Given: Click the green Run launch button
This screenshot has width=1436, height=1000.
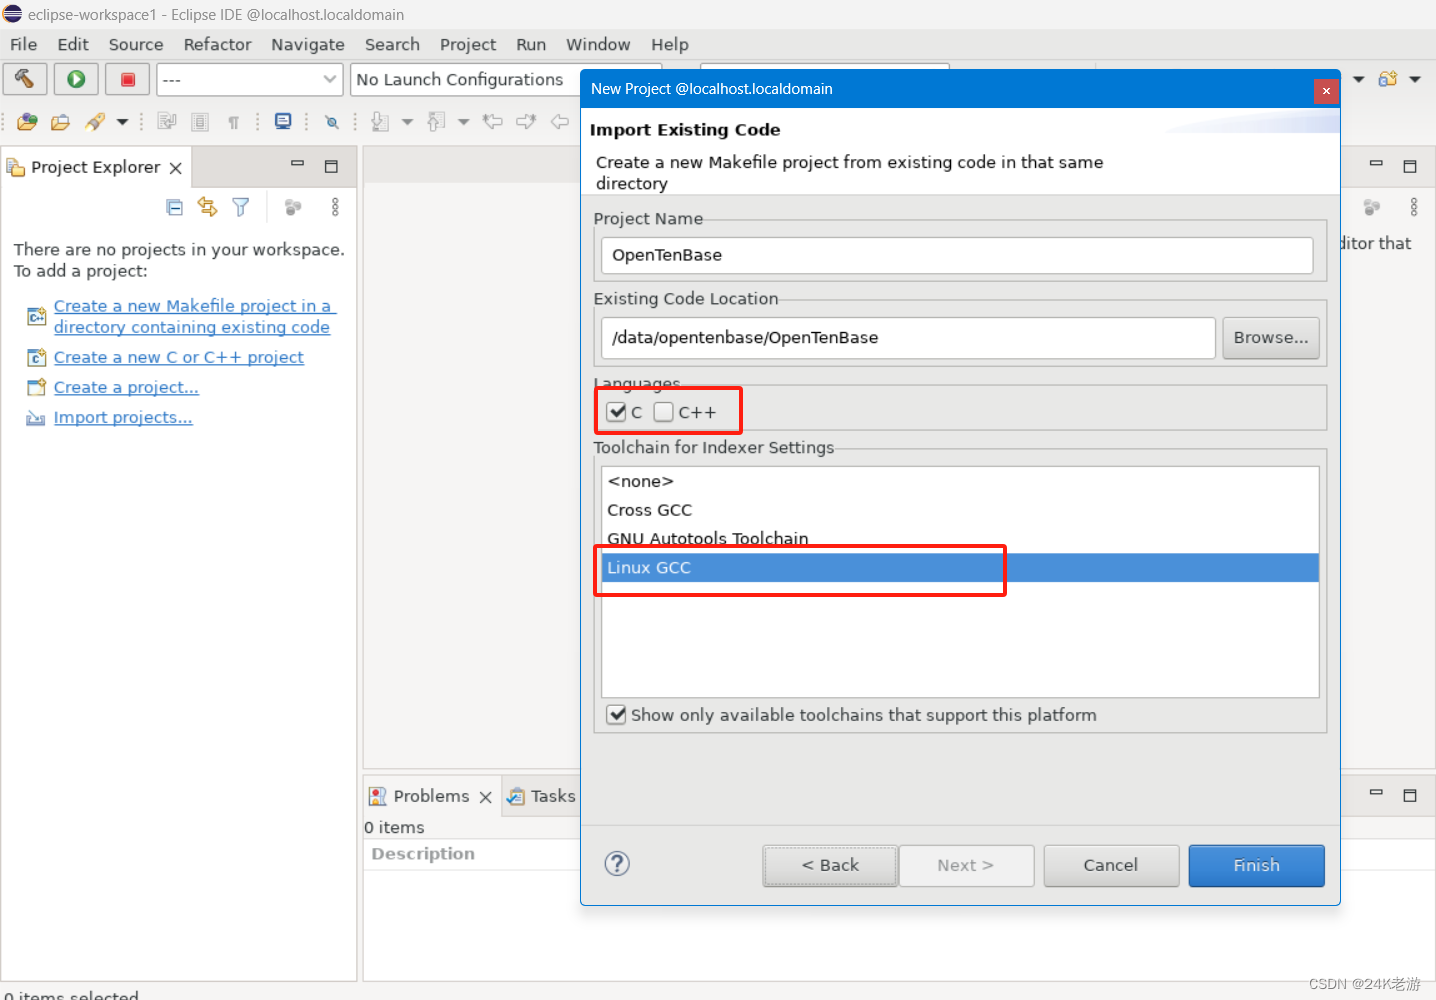Looking at the screenshot, I should (76, 79).
